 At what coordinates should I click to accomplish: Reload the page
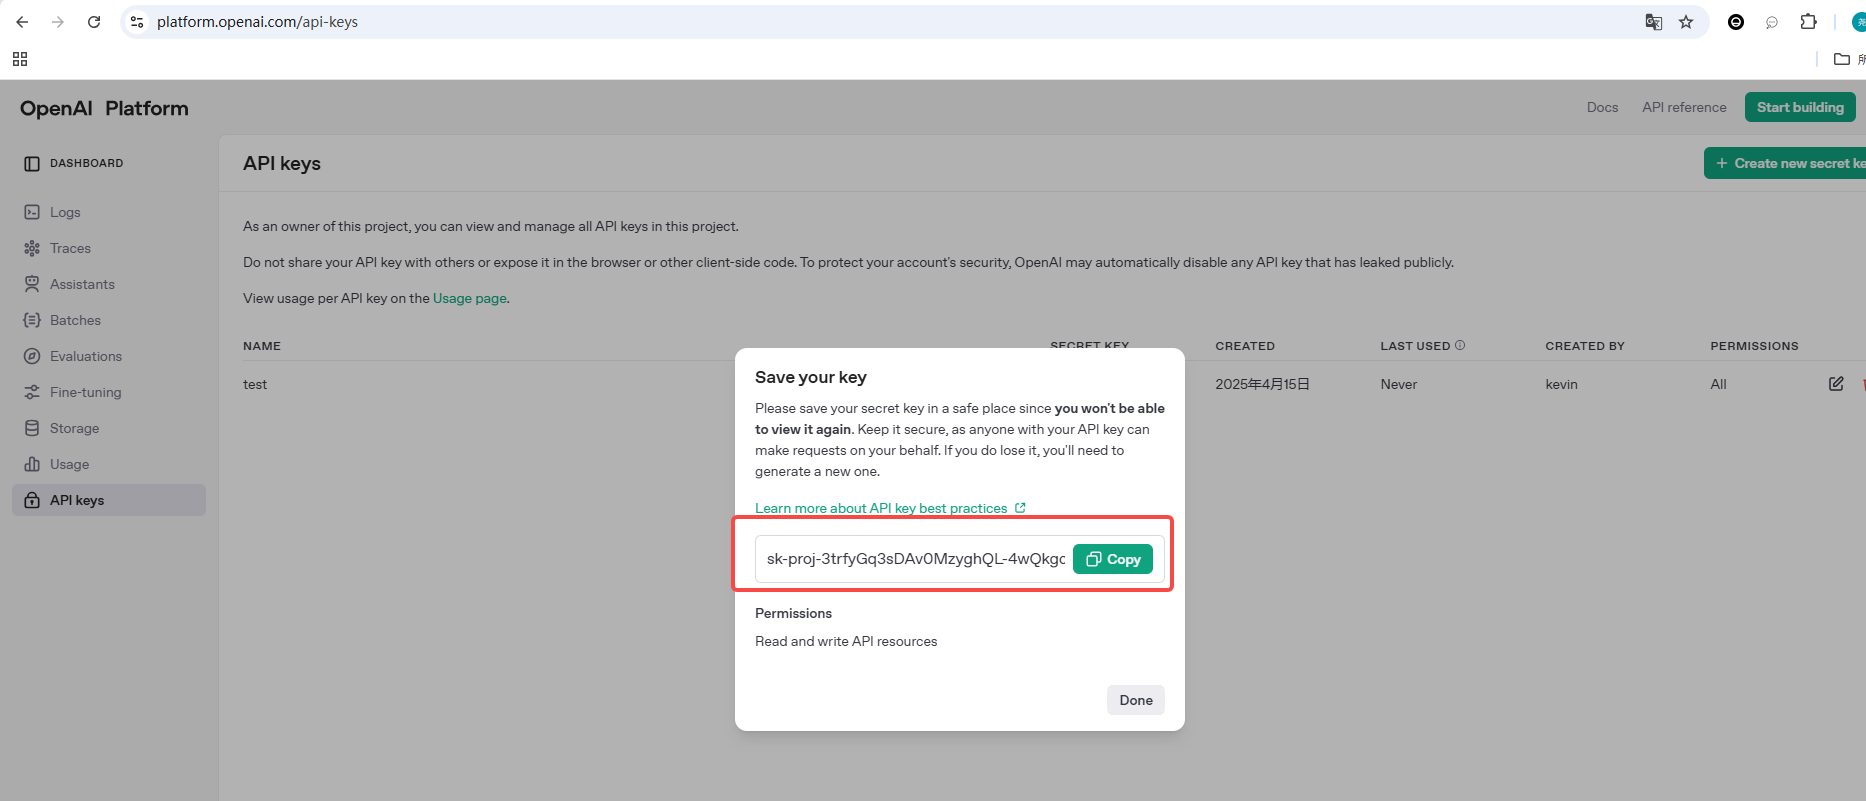(94, 22)
